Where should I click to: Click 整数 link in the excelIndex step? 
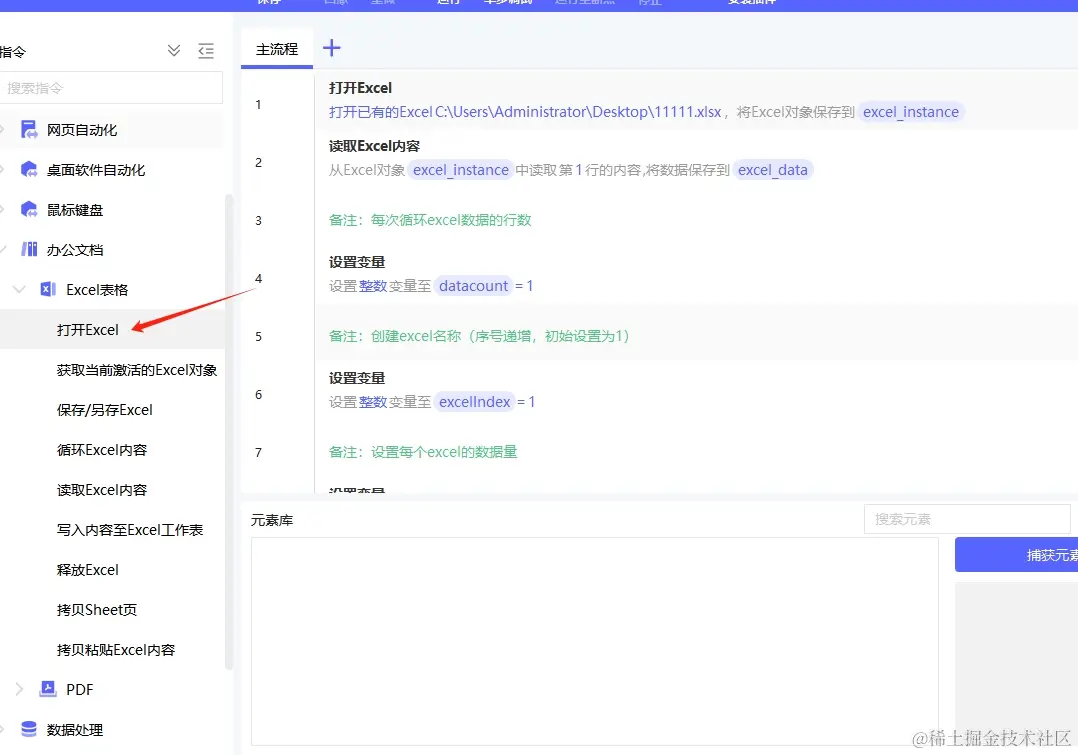click(x=373, y=402)
